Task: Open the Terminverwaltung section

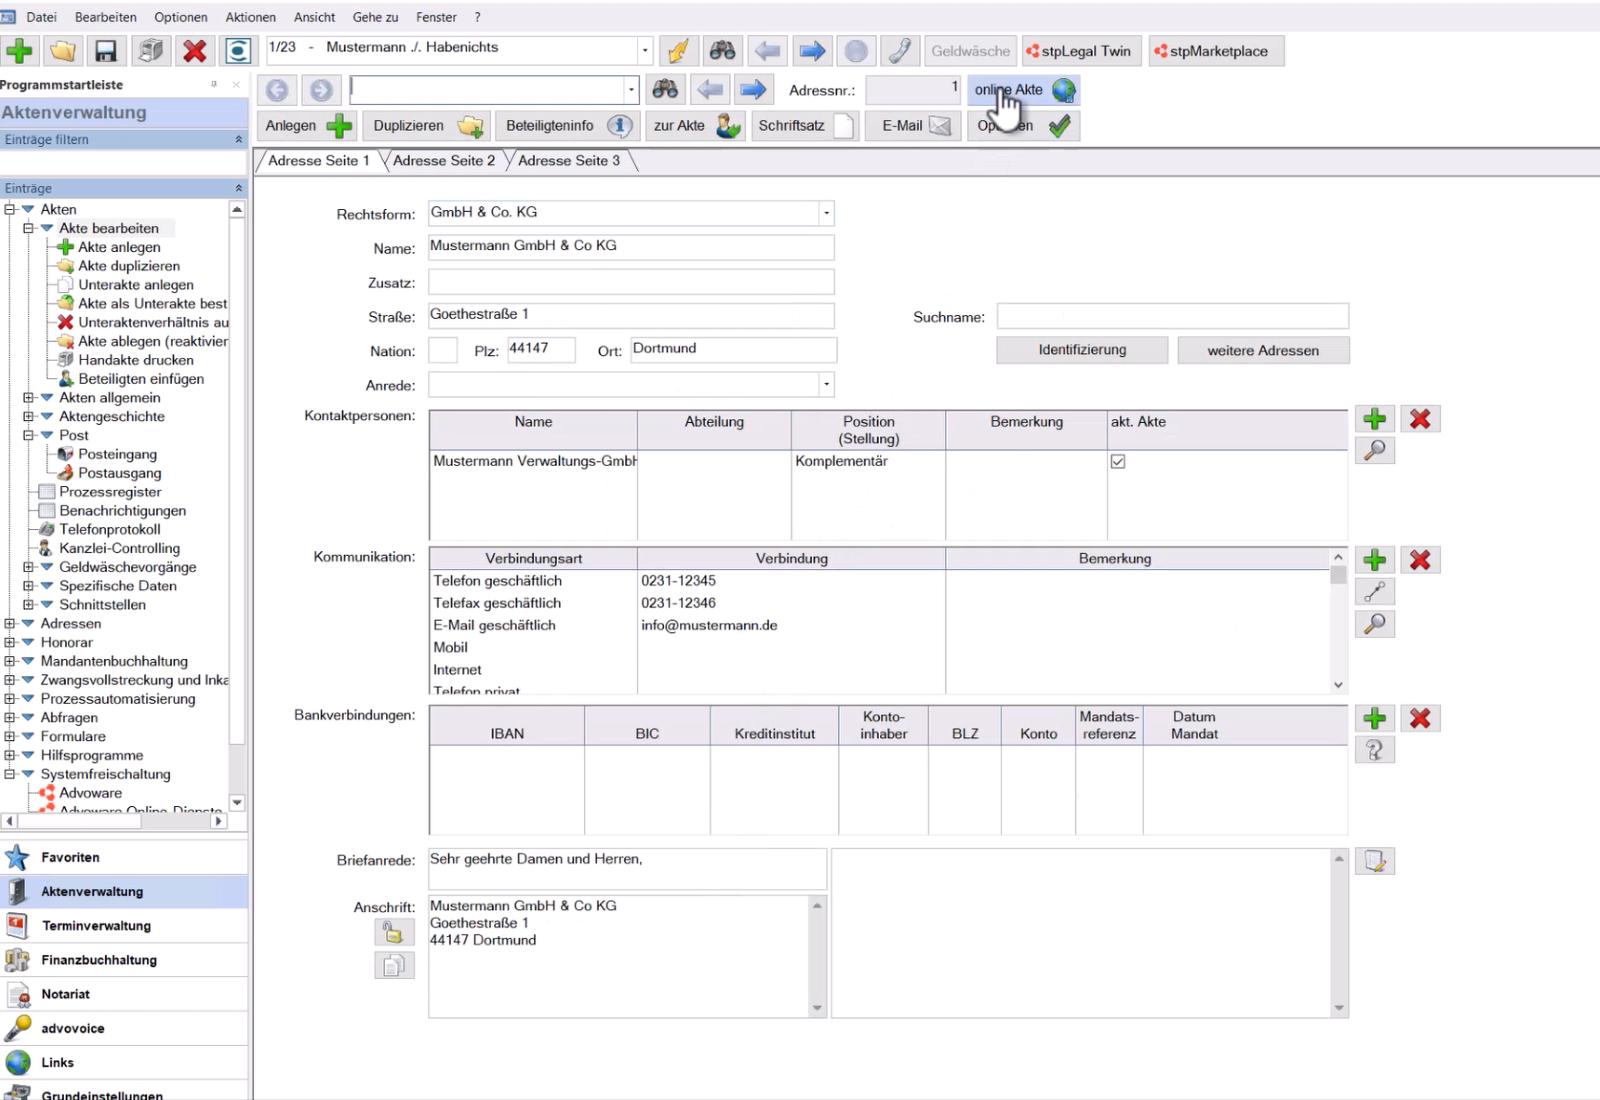Action: pyautogui.click(x=124, y=926)
